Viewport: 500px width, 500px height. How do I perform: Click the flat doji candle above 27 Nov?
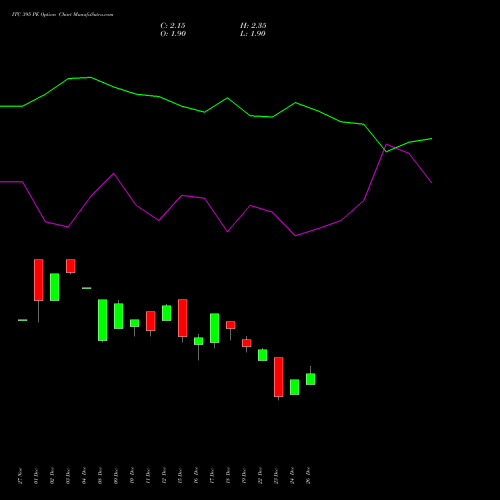[x=23, y=320]
